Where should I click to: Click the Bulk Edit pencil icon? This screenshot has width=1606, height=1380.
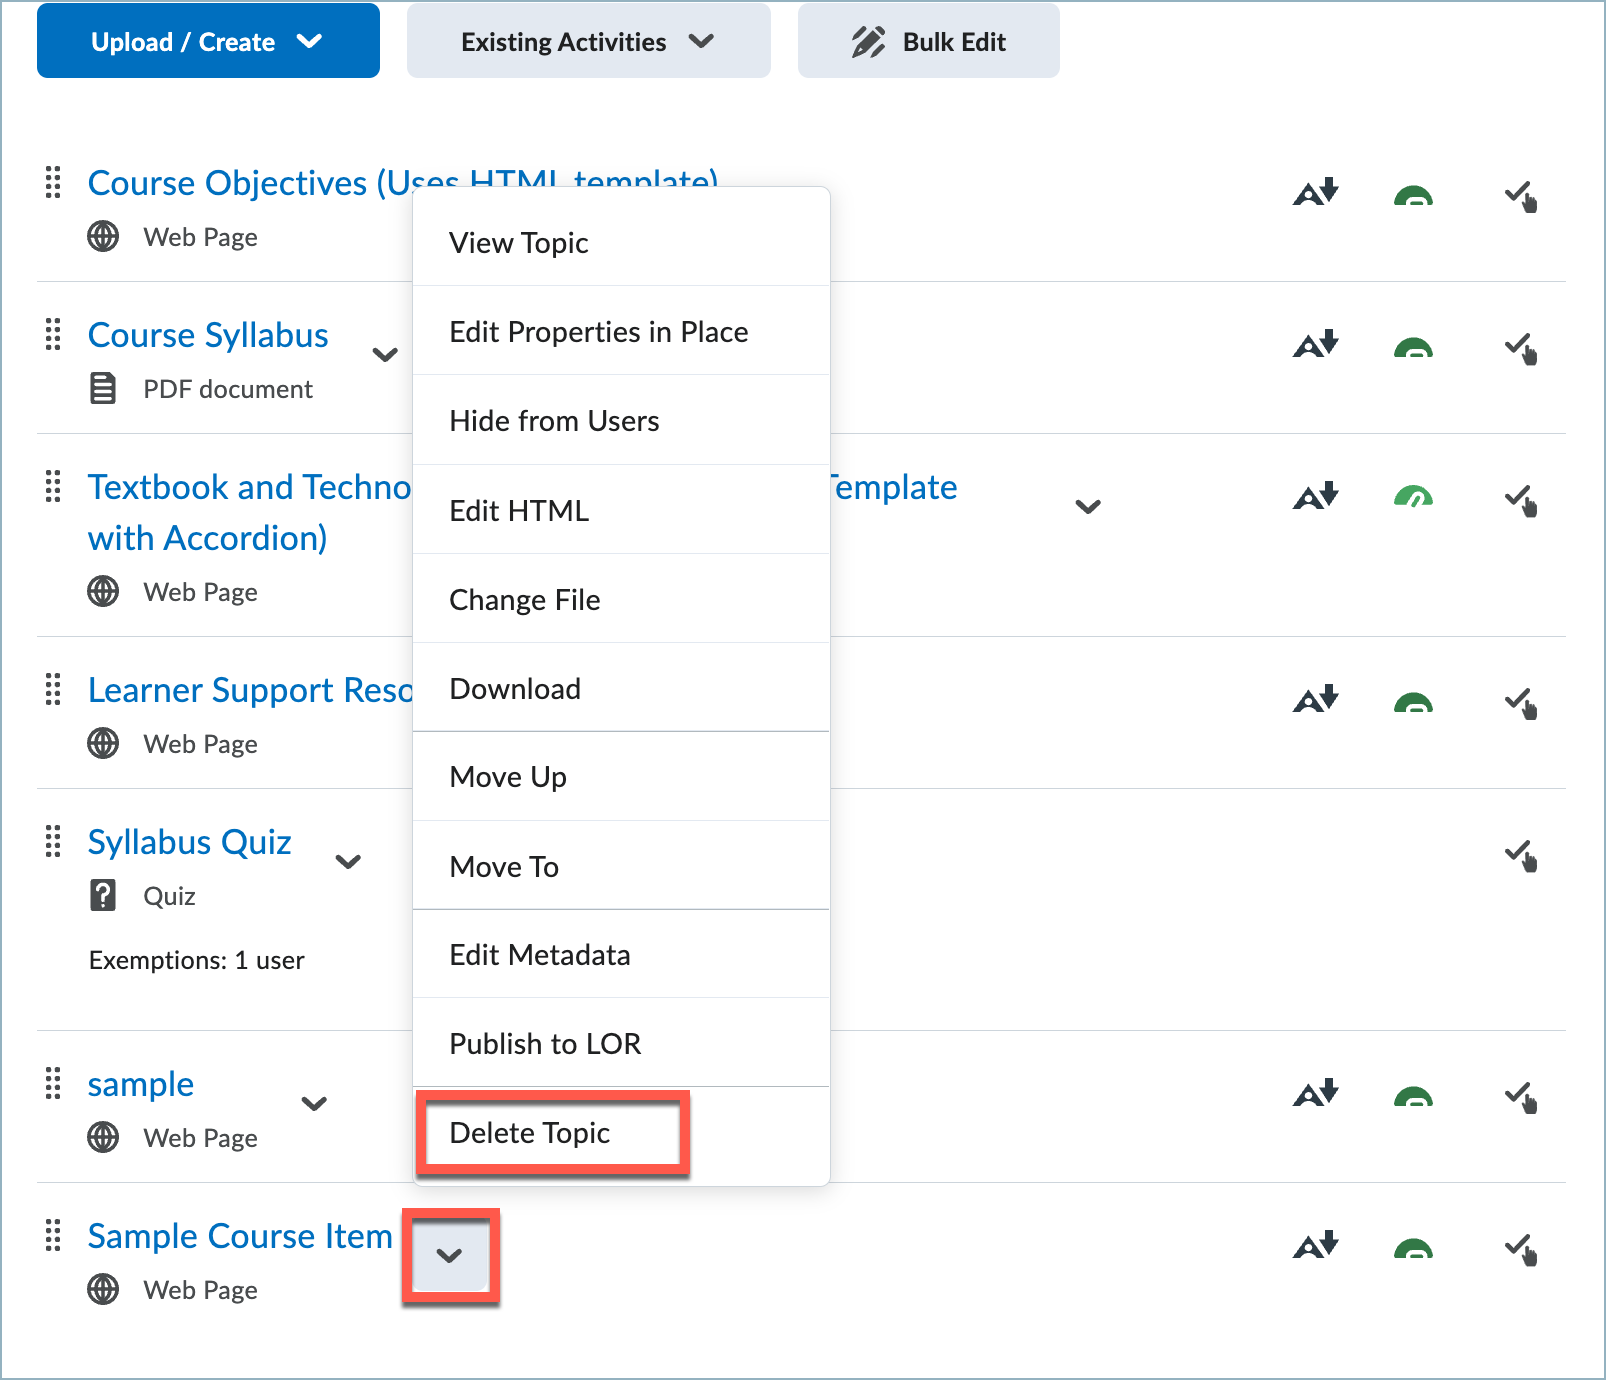tap(869, 41)
